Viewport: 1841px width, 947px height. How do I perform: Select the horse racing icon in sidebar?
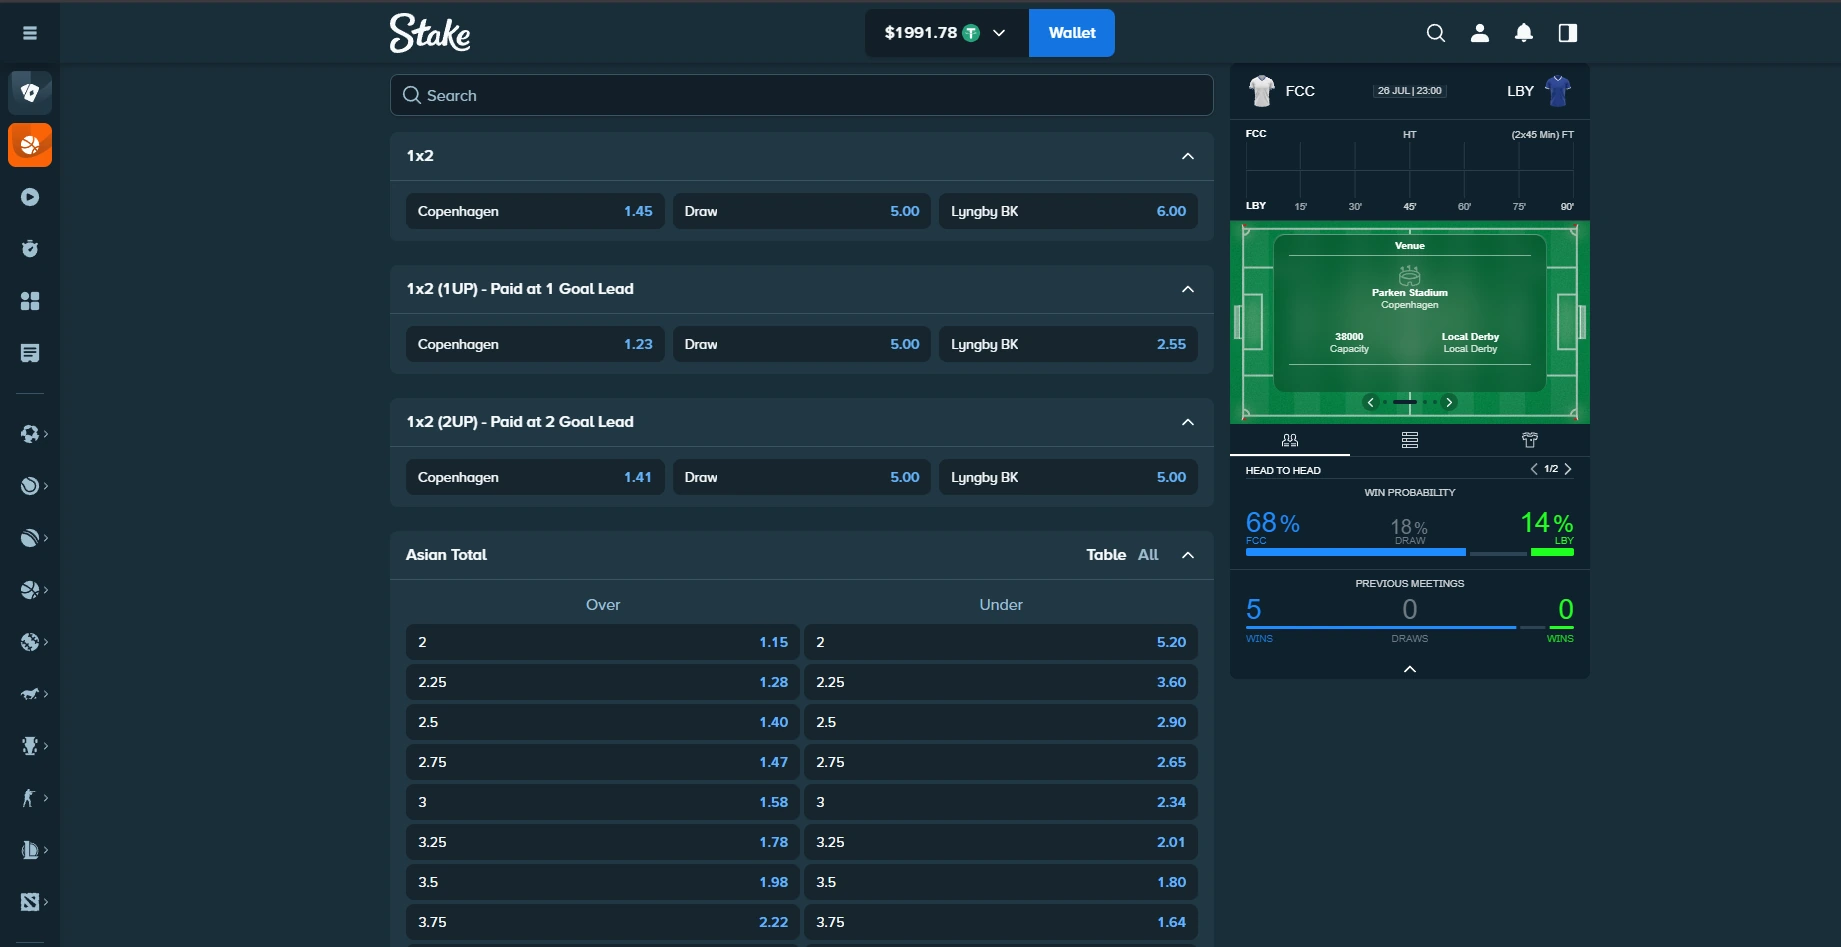[x=30, y=694]
